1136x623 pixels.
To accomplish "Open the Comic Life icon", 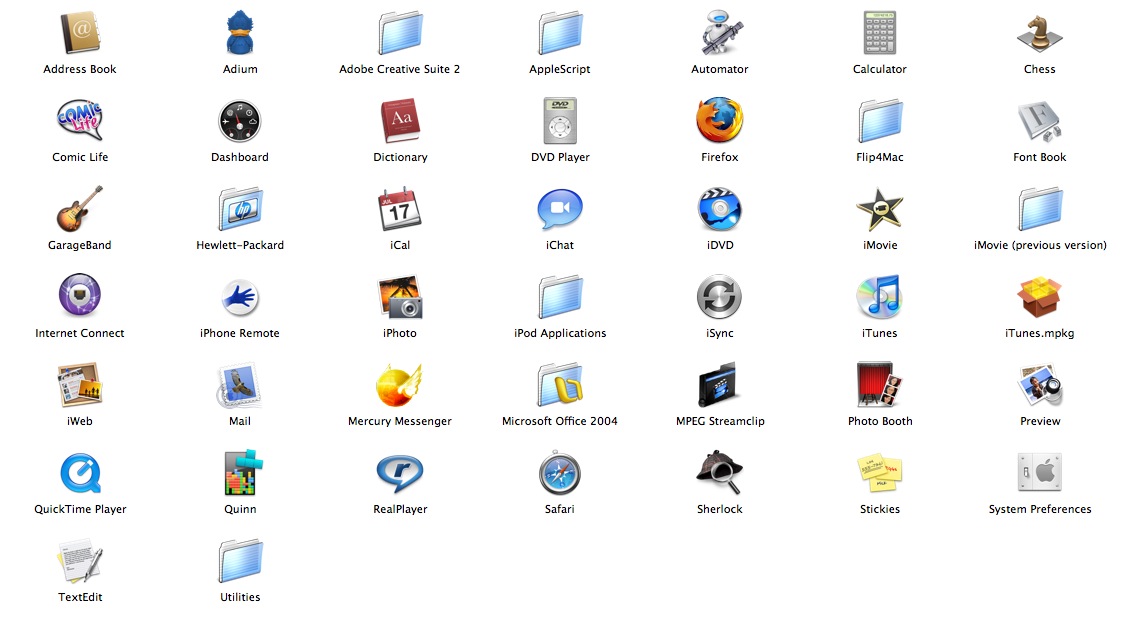I will click(x=80, y=120).
